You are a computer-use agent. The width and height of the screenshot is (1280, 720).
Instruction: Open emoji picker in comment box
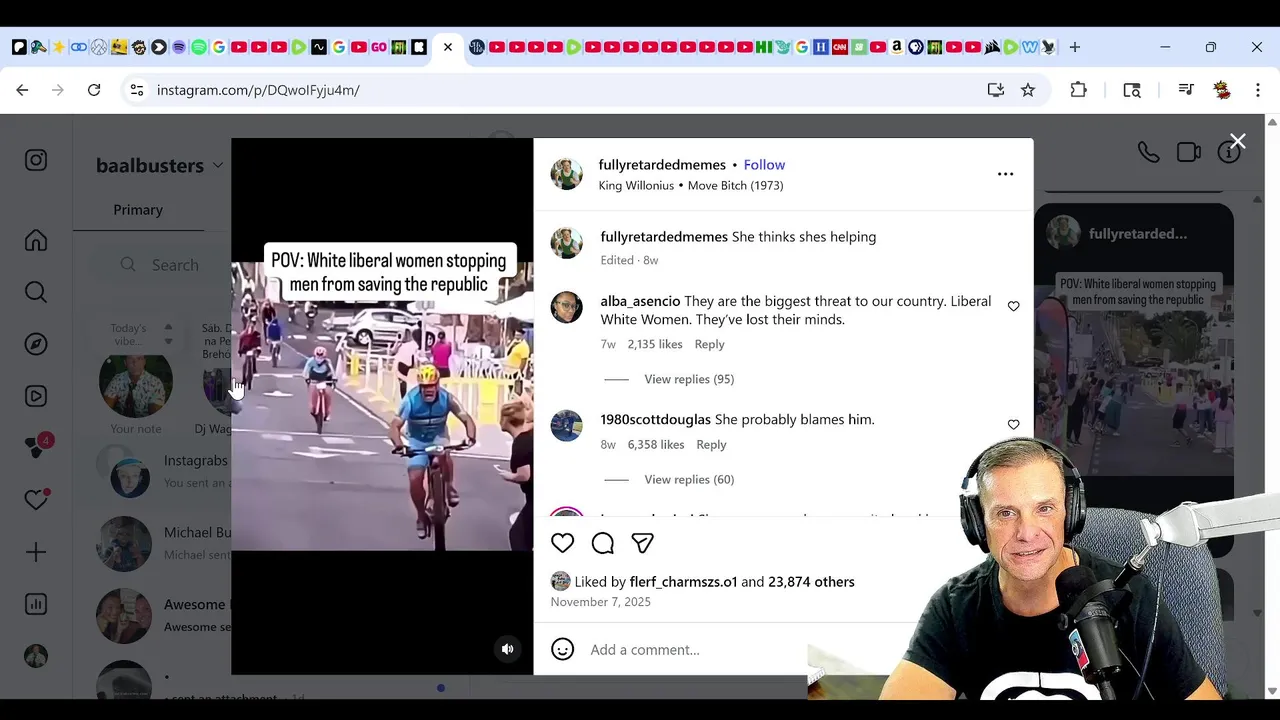563,649
